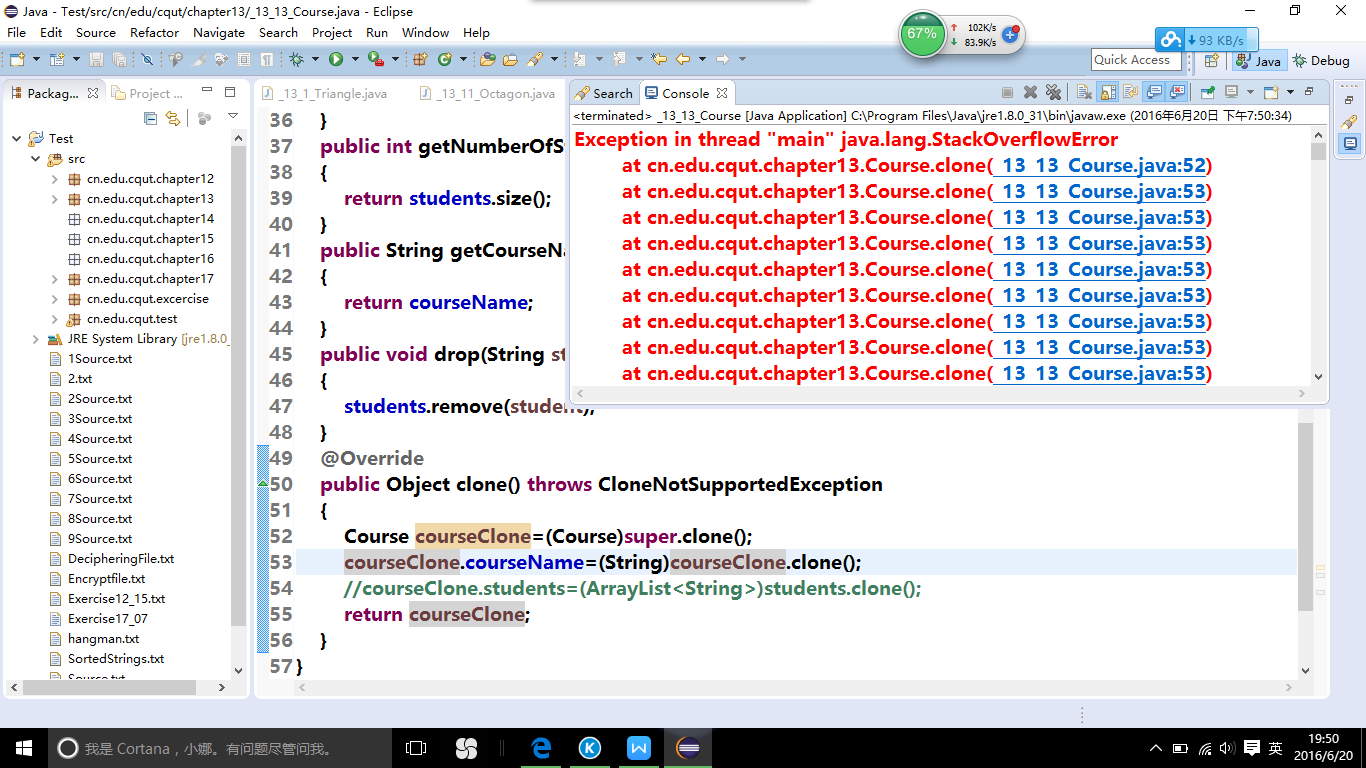
Task: Open the _13_13_Course.java:52 stack trace link
Action: pyautogui.click(x=1098, y=165)
